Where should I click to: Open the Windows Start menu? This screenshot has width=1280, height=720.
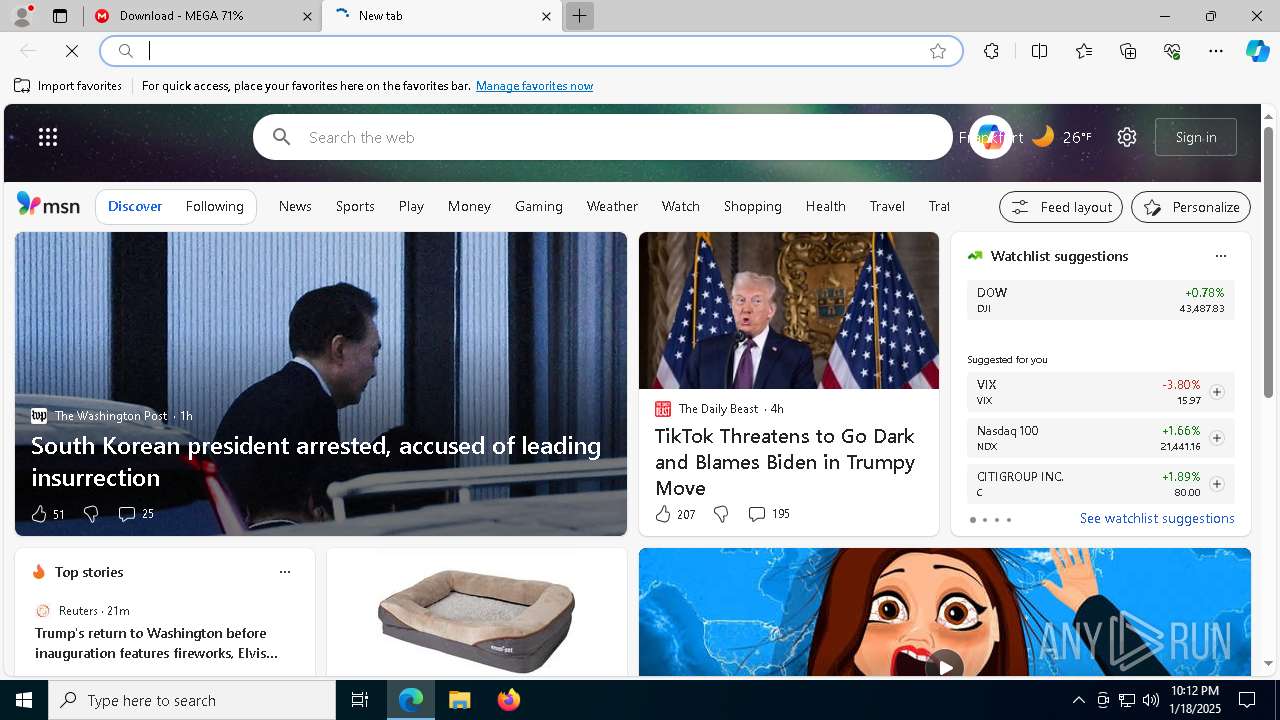24,700
